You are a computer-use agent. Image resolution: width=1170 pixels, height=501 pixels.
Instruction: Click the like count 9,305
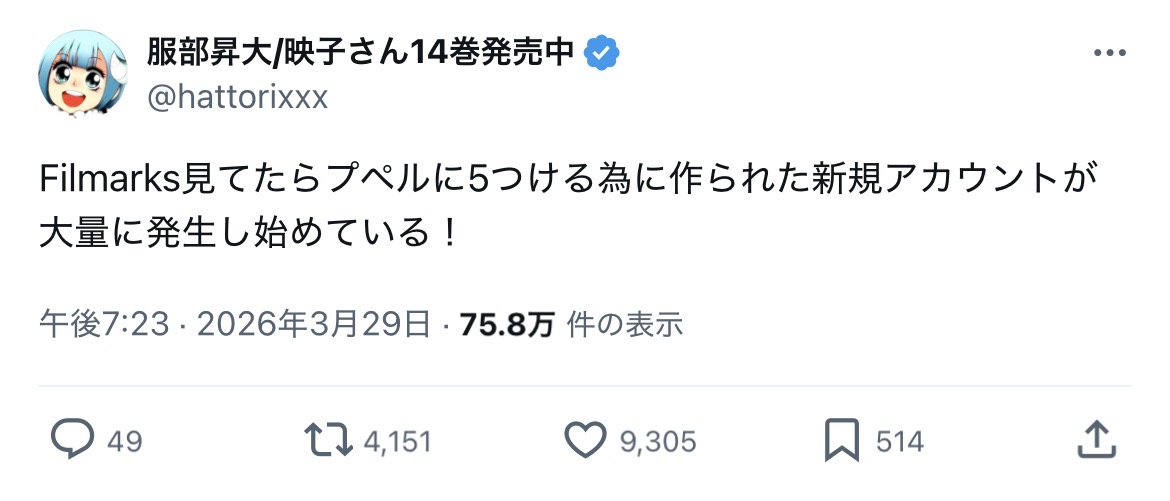pos(658,441)
